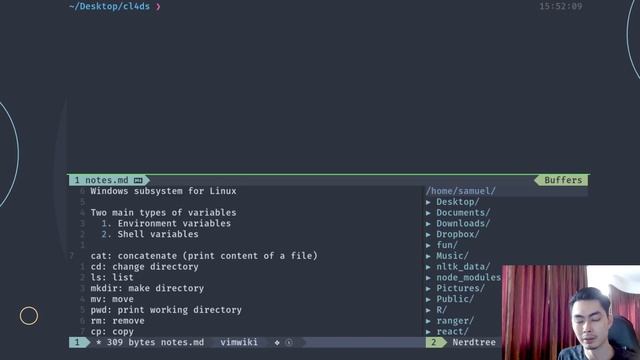Open the Desktop/ entry in Nerdtree

tap(458, 202)
